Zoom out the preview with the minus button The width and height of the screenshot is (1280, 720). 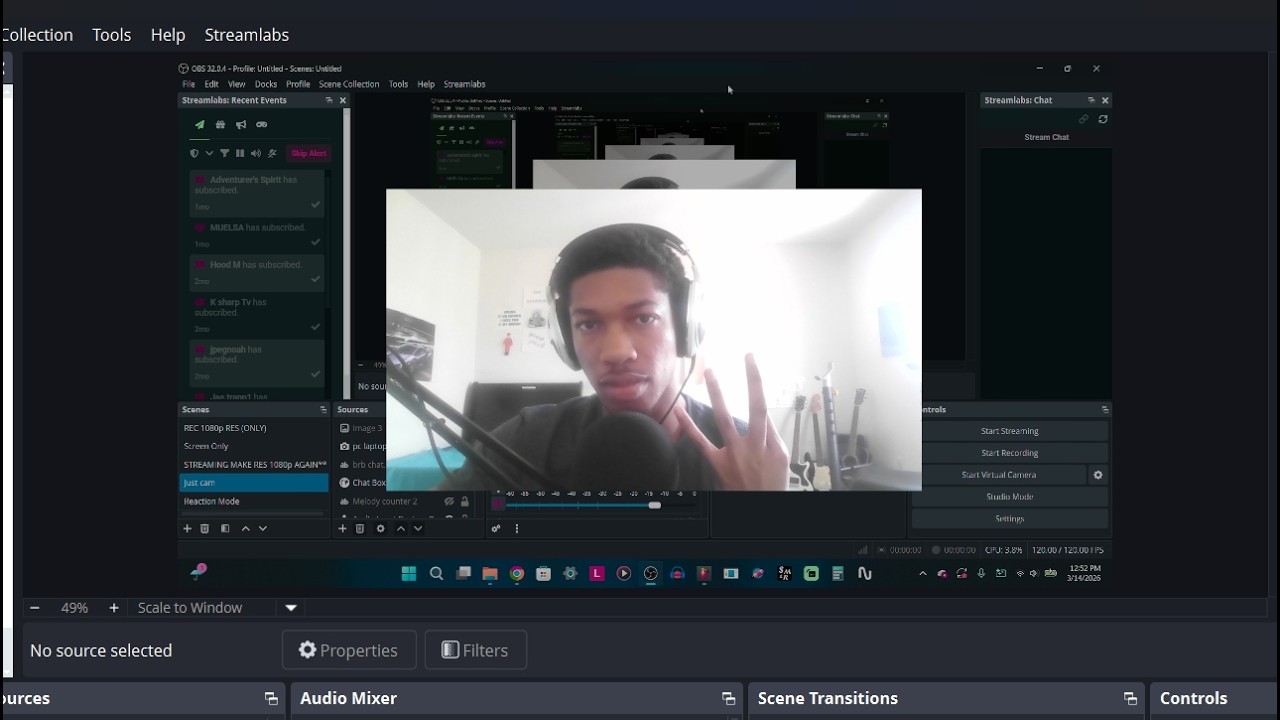(x=35, y=608)
